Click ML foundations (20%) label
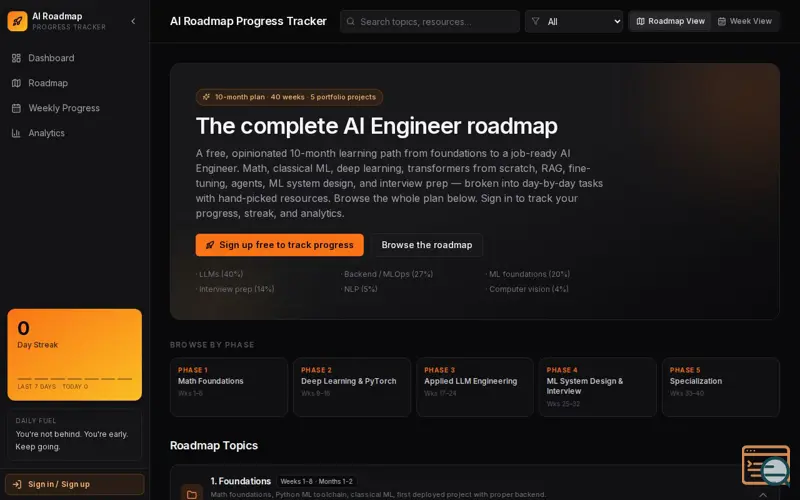The image size is (800, 500). coord(529,274)
